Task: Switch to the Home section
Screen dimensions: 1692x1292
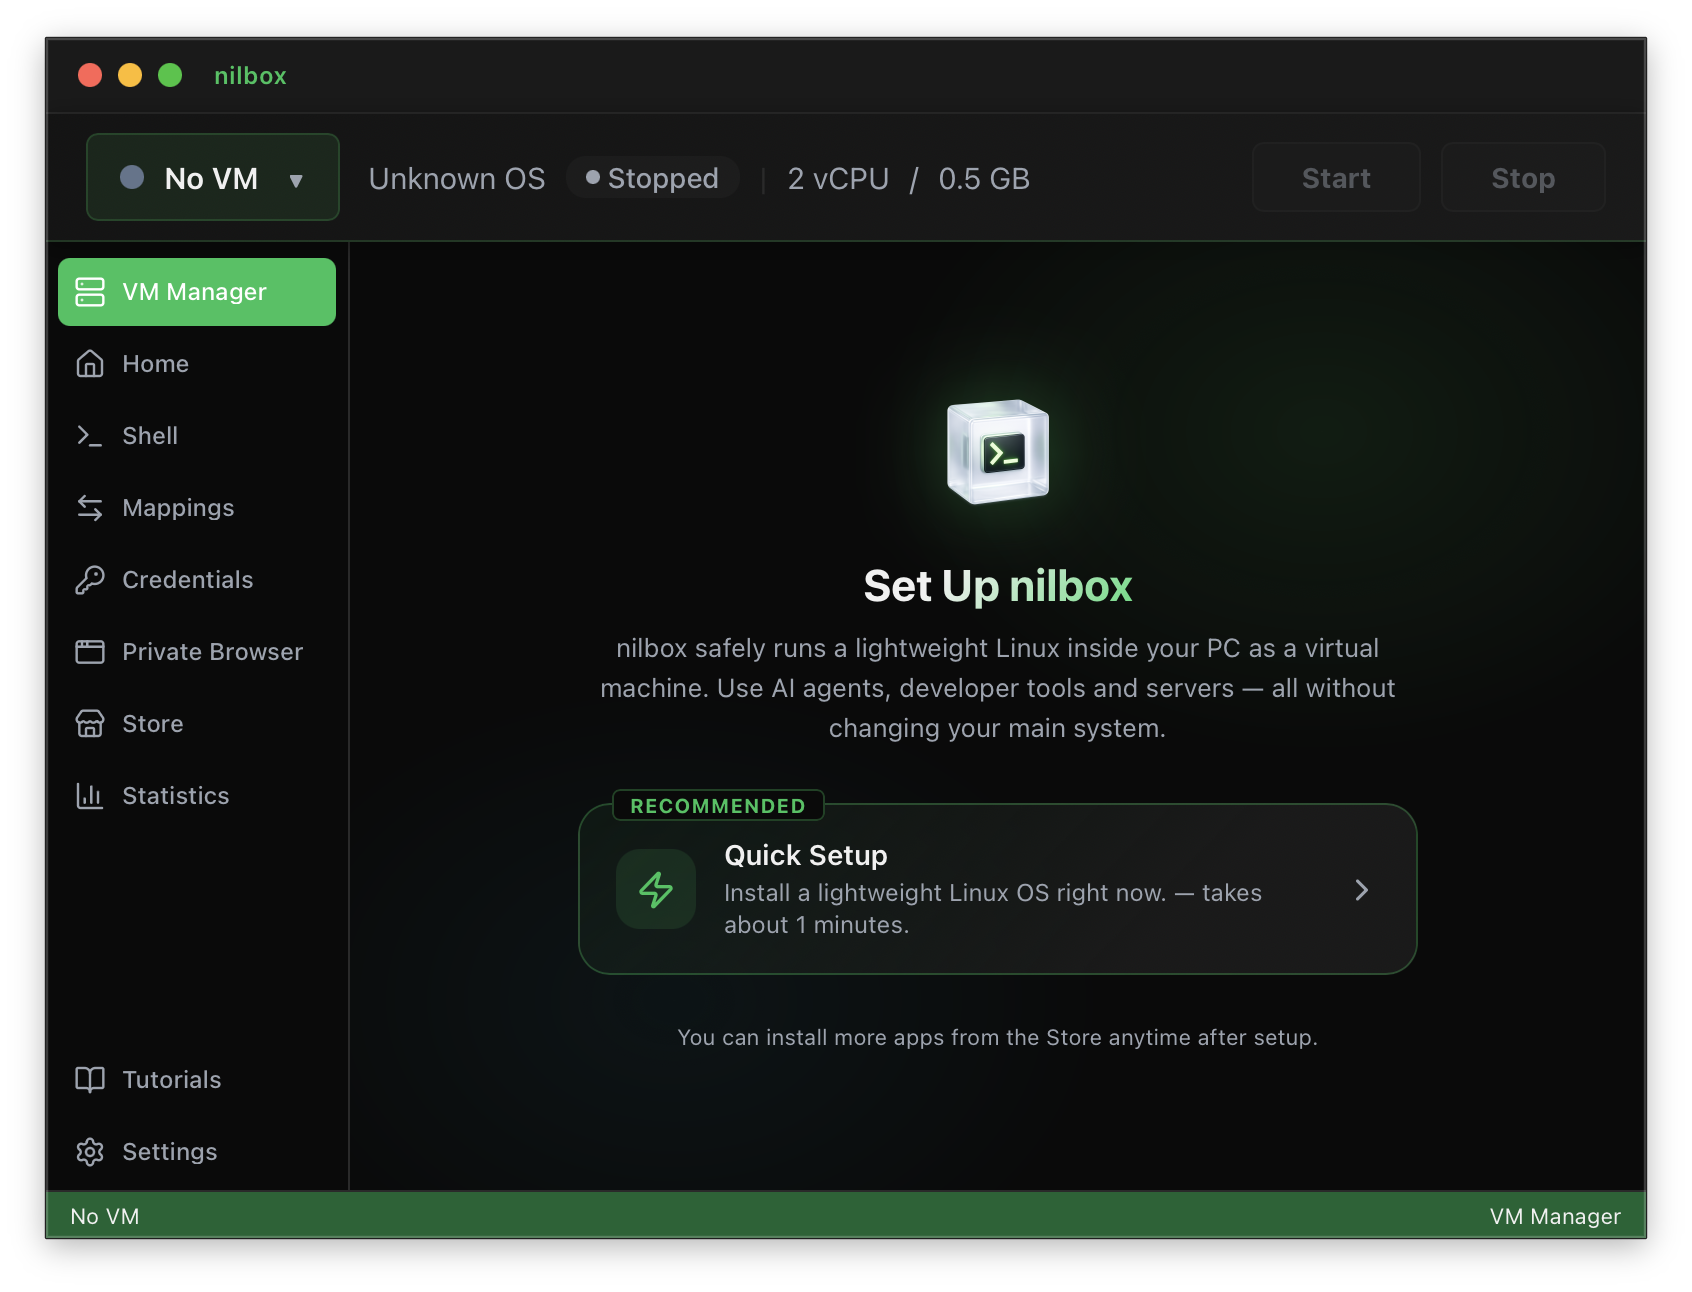Action: pos(156,363)
